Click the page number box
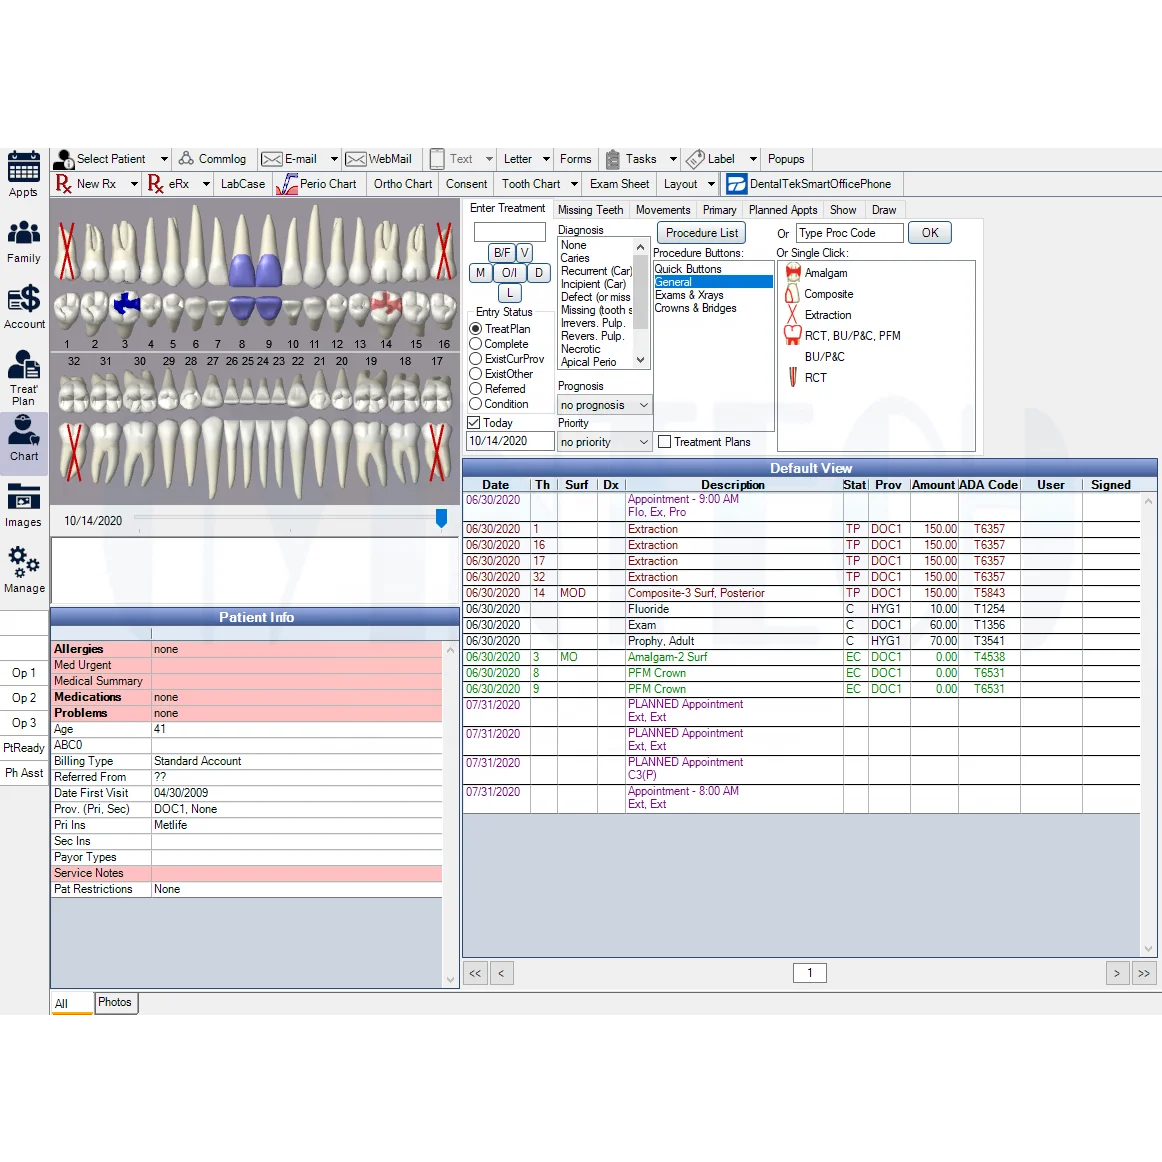The image size is (1162, 1162). tap(809, 972)
